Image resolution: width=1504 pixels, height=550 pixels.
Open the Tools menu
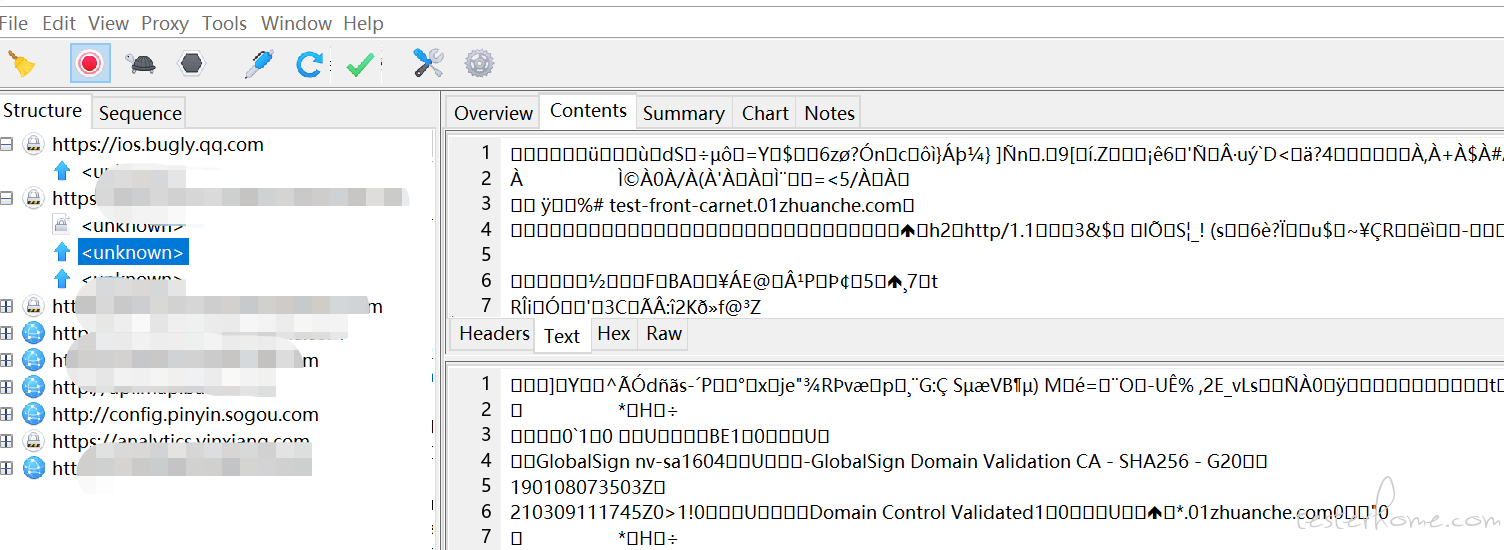pos(225,23)
